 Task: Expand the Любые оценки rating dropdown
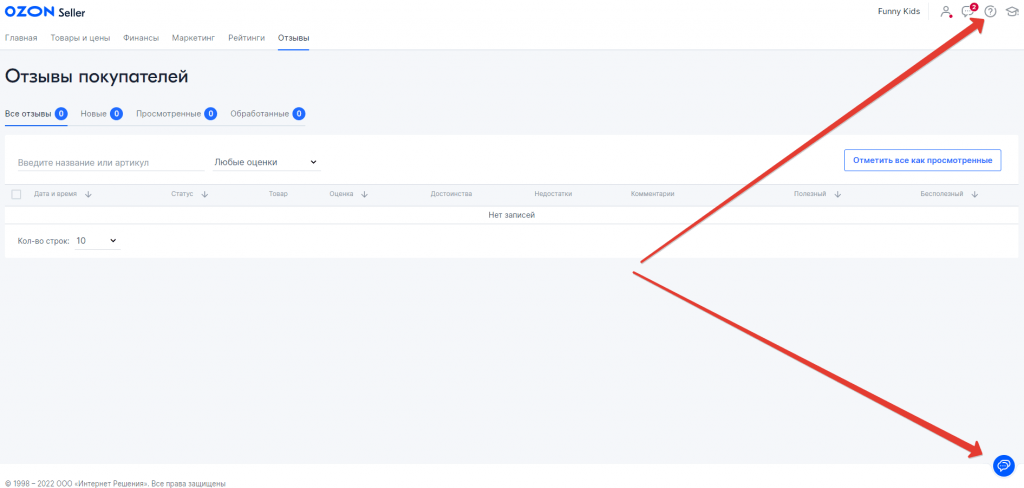[266, 162]
